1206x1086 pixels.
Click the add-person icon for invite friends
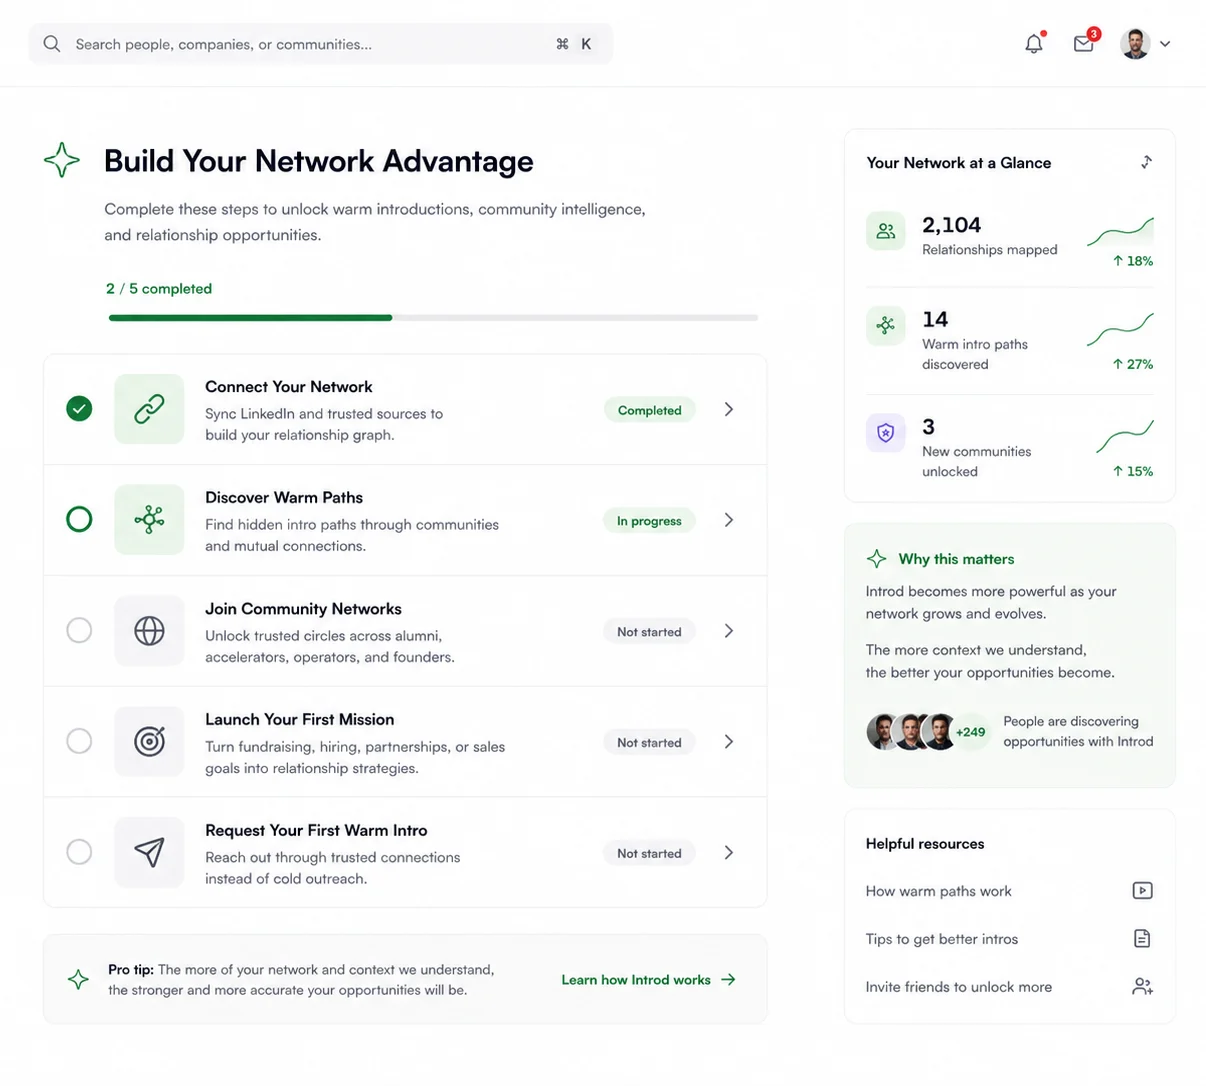pyautogui.click(x=1142, y=987)
